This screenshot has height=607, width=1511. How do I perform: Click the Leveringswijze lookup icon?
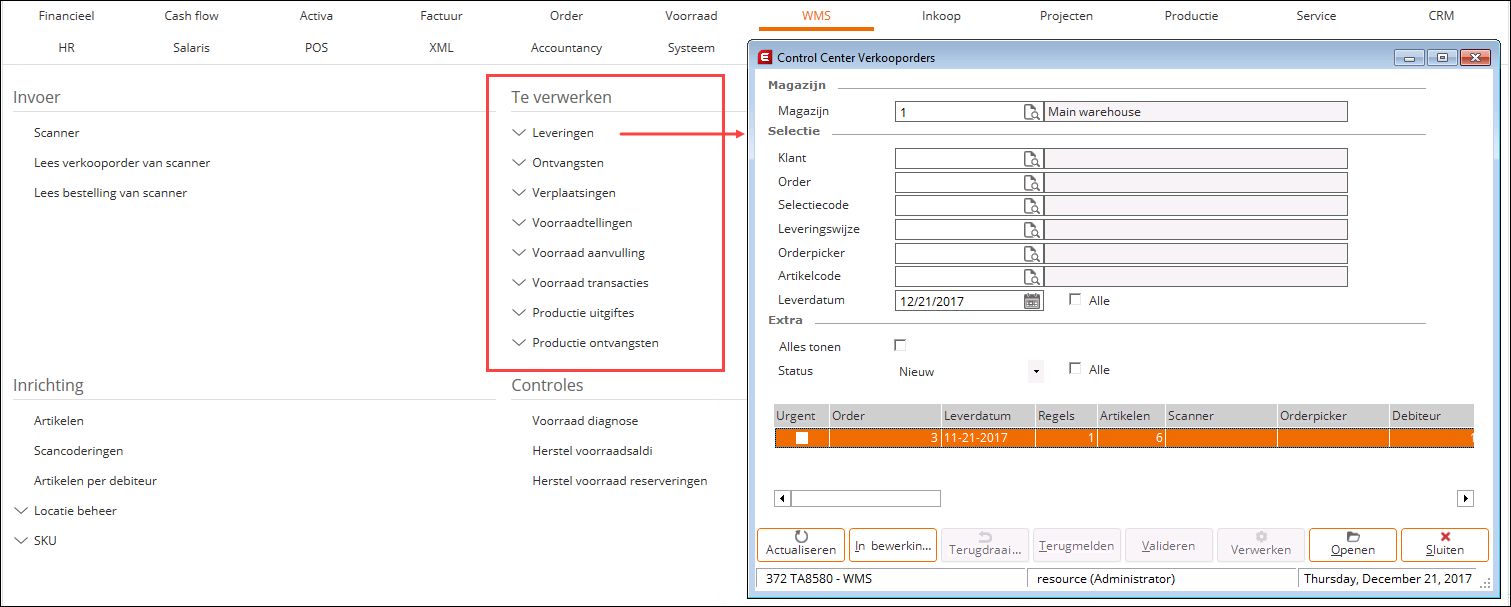click(1031, 230)
